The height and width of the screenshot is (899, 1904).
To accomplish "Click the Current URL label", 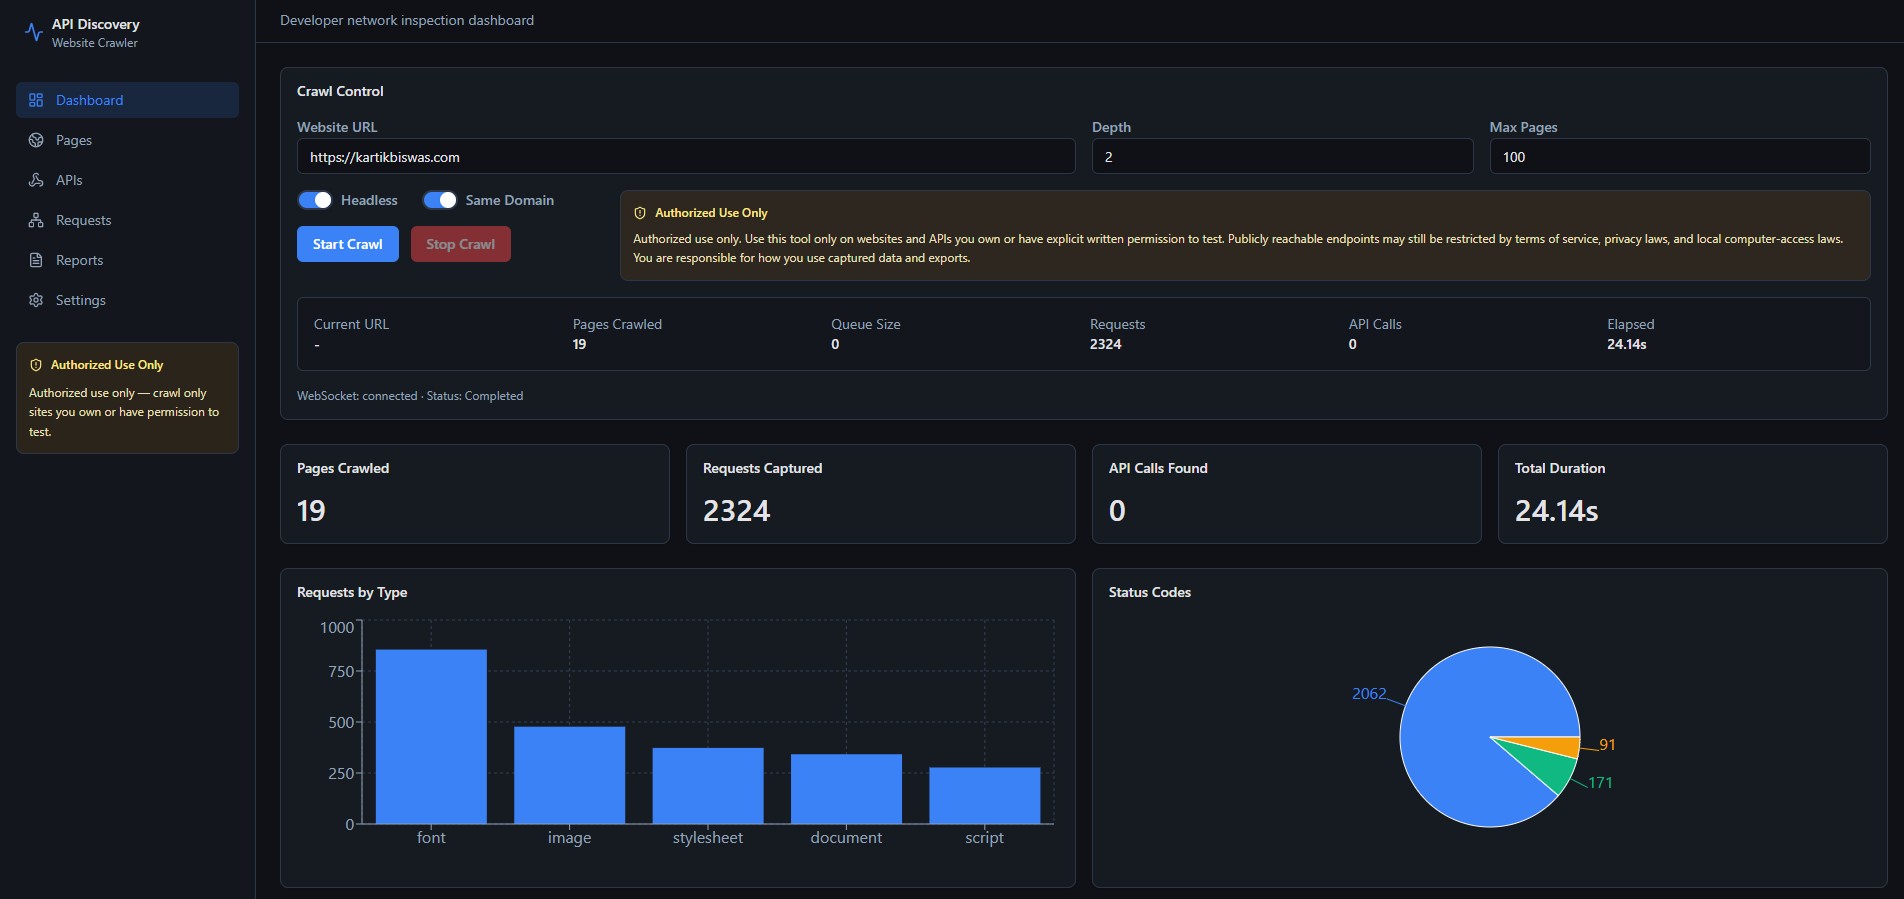I will (x=351, y=324).
